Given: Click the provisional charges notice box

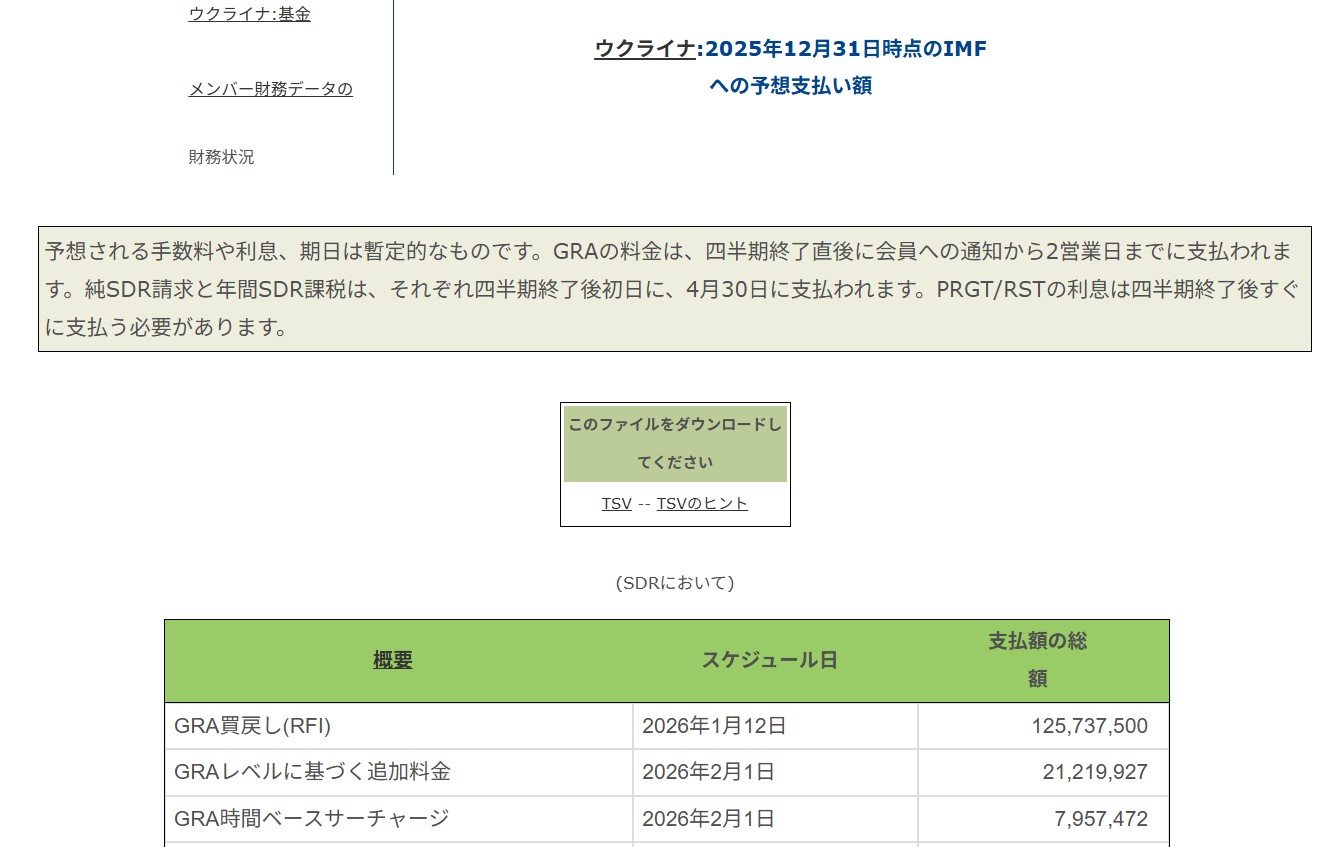Looking at the screenshot, I should click(674, 289).
